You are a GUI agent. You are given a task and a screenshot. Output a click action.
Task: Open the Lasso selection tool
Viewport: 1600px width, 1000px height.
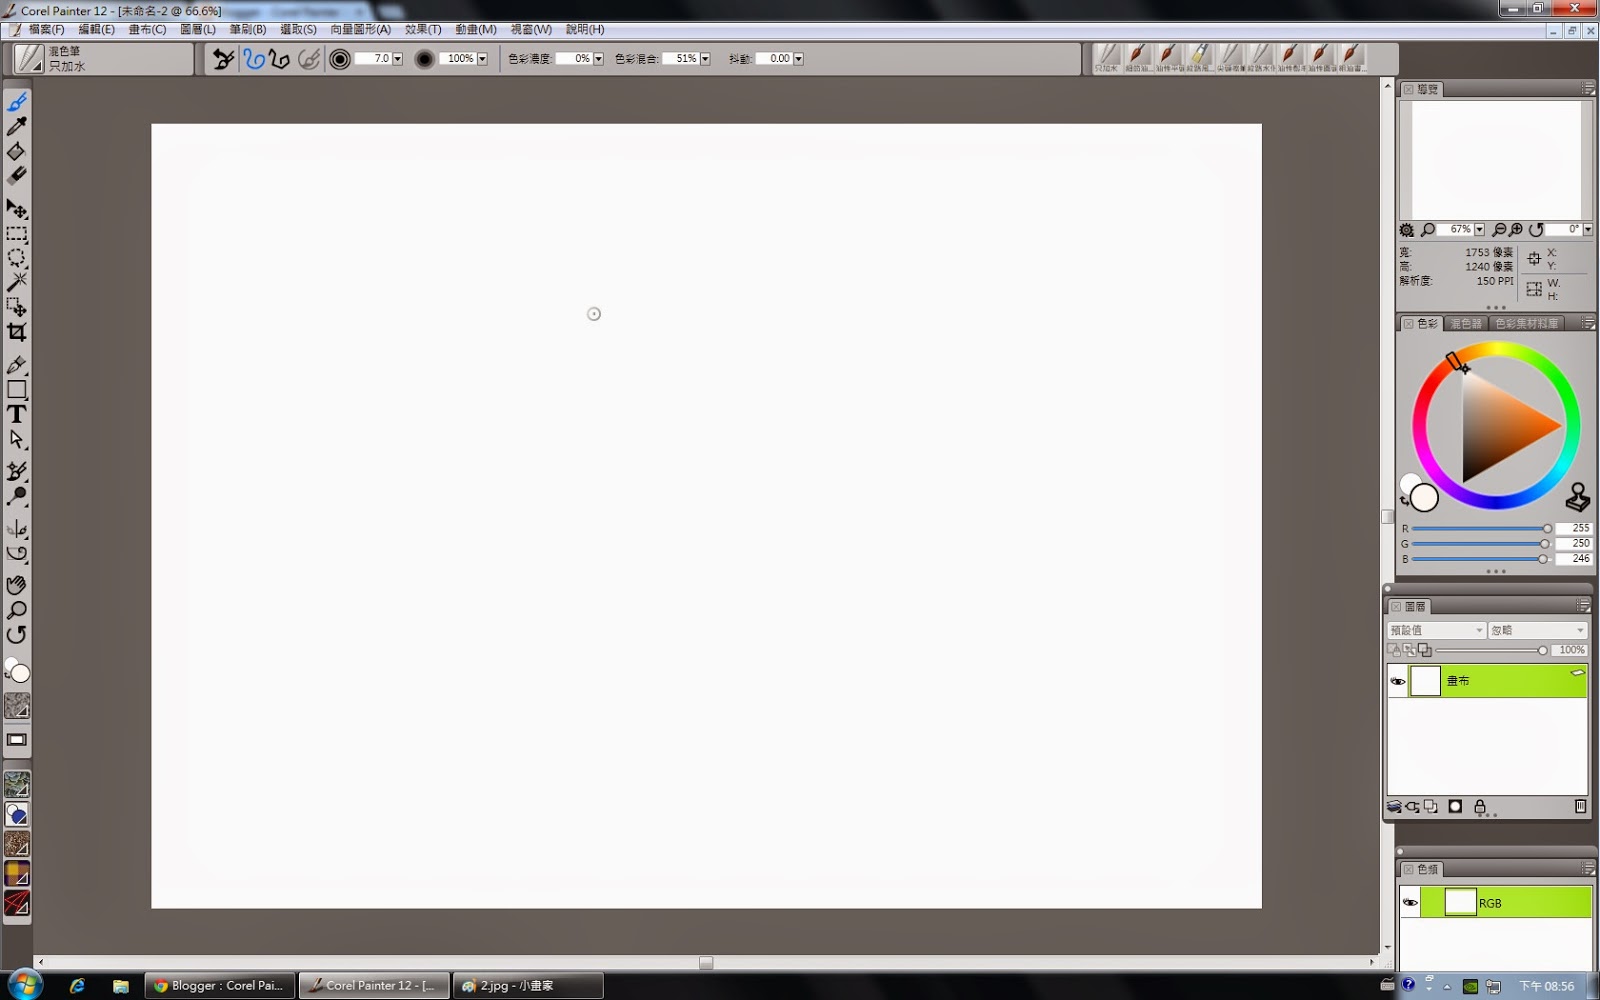click(x=16, y=259)
